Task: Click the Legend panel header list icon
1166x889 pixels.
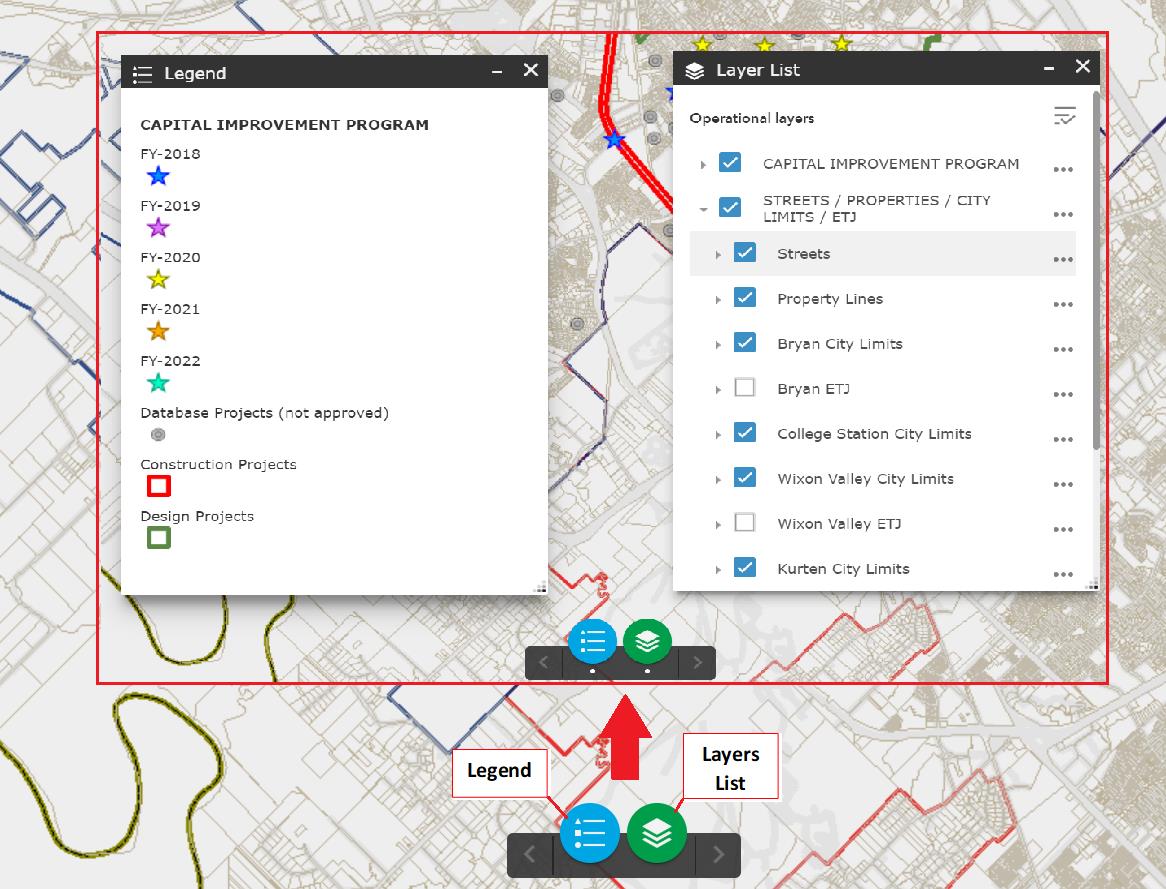Action: (x=142, y=73)
